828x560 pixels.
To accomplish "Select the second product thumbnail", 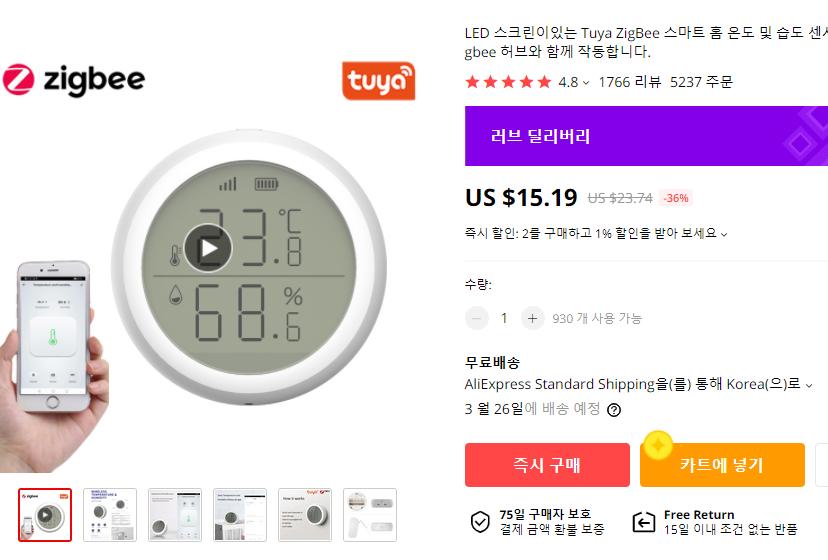I will (x=110, y=515).
